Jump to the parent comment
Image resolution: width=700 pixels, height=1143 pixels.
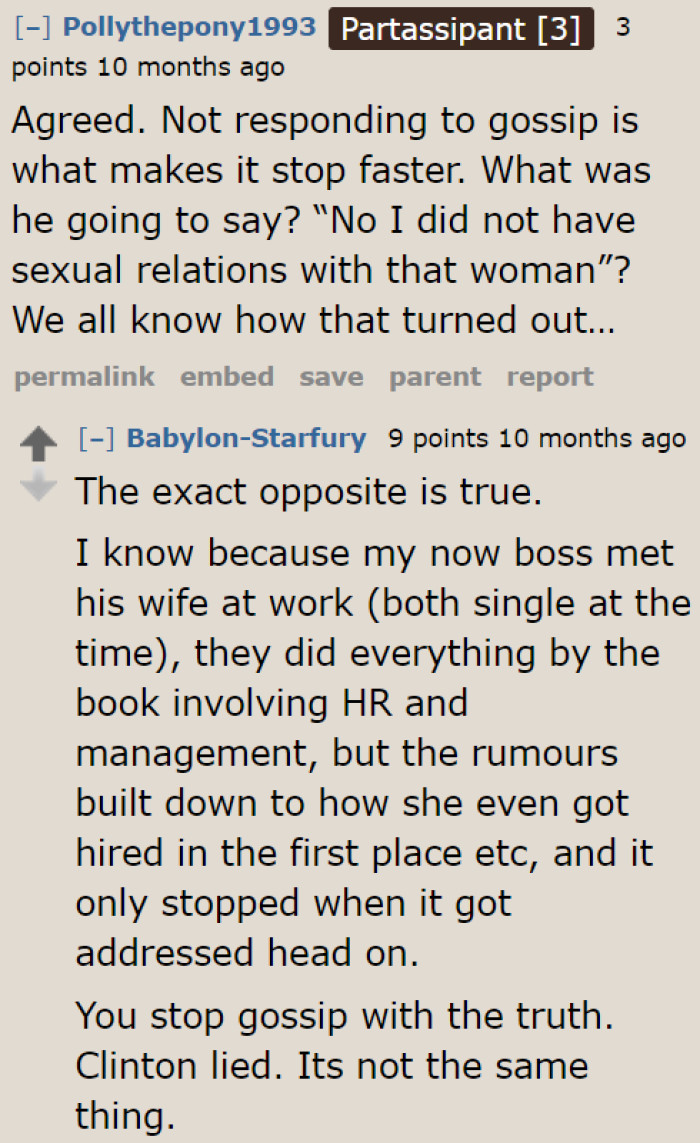(x=435, y=377)
